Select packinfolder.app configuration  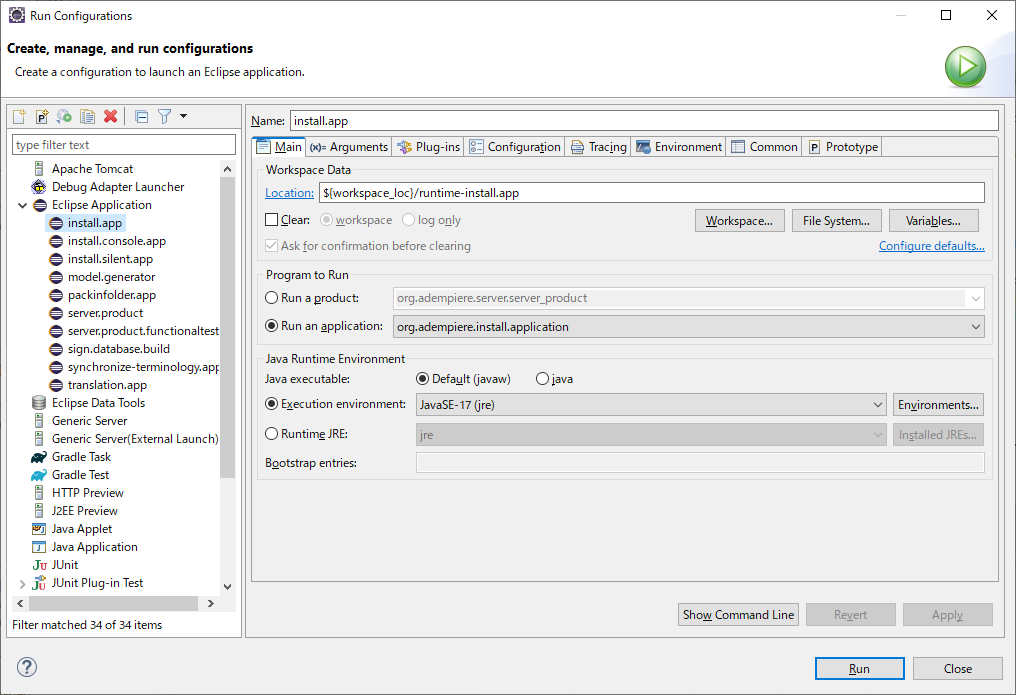tap(111, 295)
